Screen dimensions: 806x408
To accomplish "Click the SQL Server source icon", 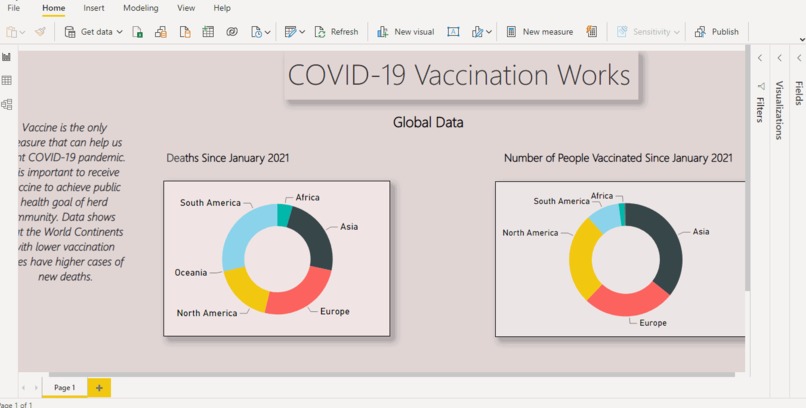I will point(185,32).
